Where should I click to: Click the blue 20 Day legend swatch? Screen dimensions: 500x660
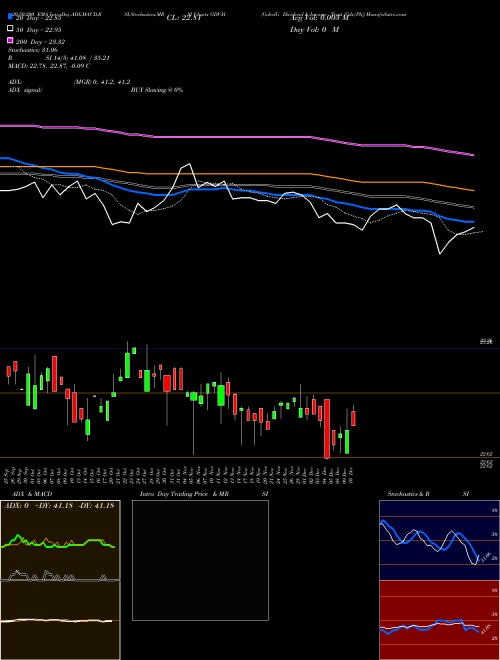coord(10,17)
